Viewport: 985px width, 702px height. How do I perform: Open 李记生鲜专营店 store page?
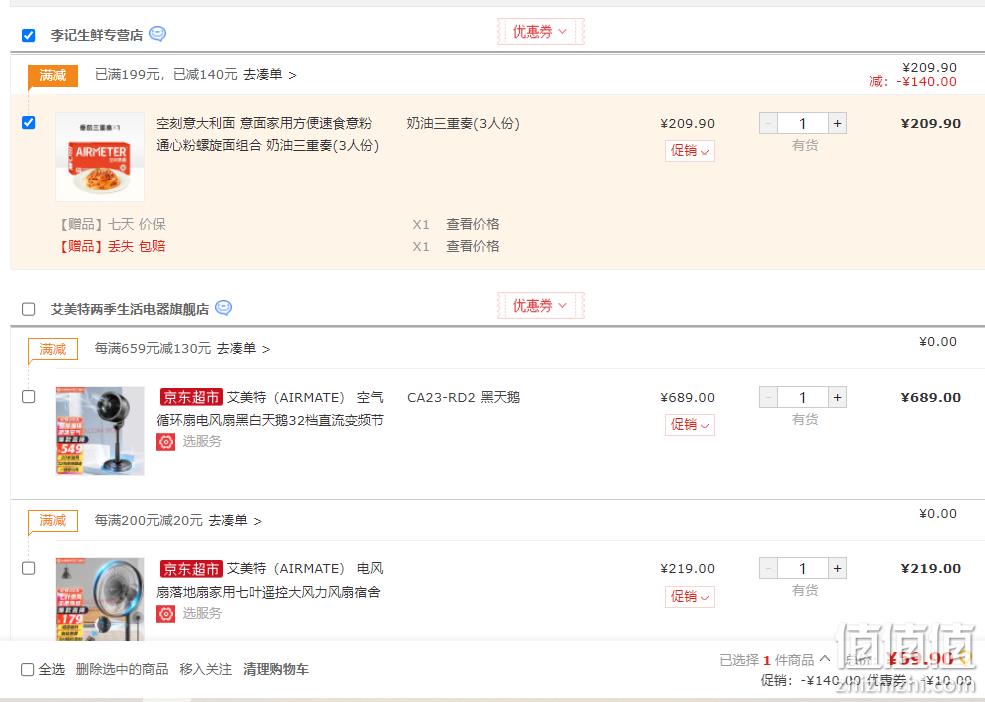97,35
